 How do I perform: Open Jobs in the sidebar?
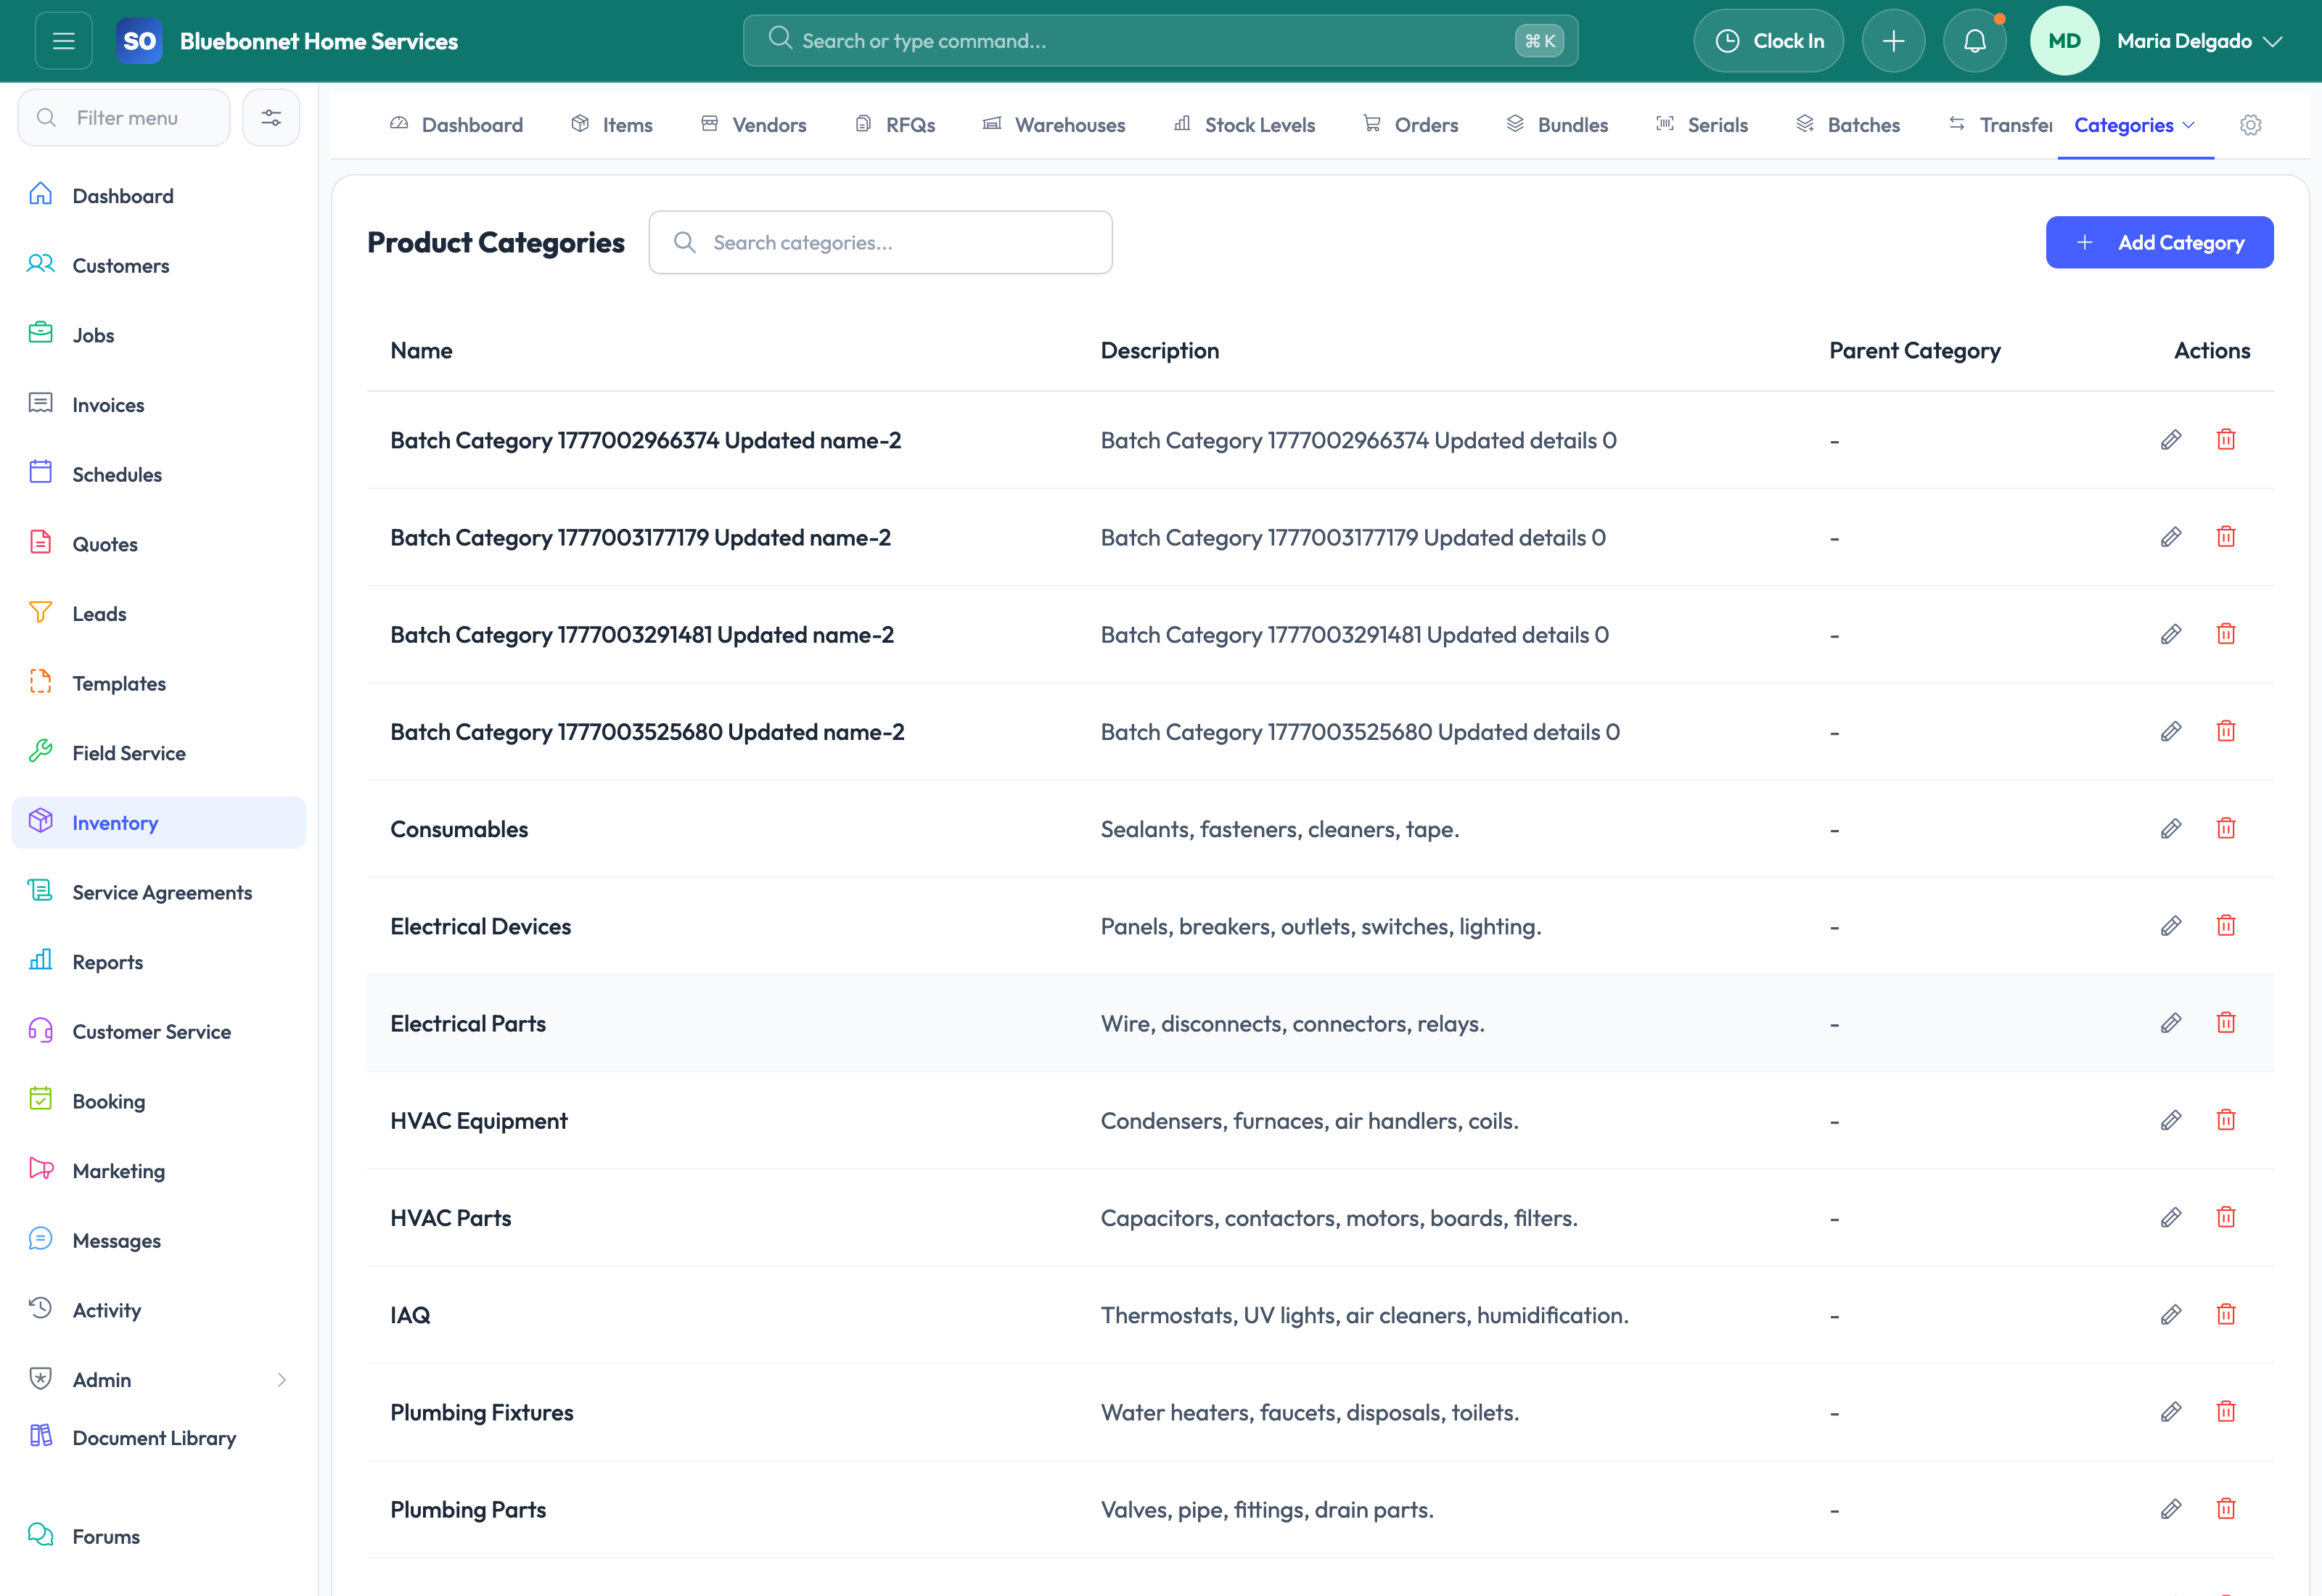tap(159, 335)
